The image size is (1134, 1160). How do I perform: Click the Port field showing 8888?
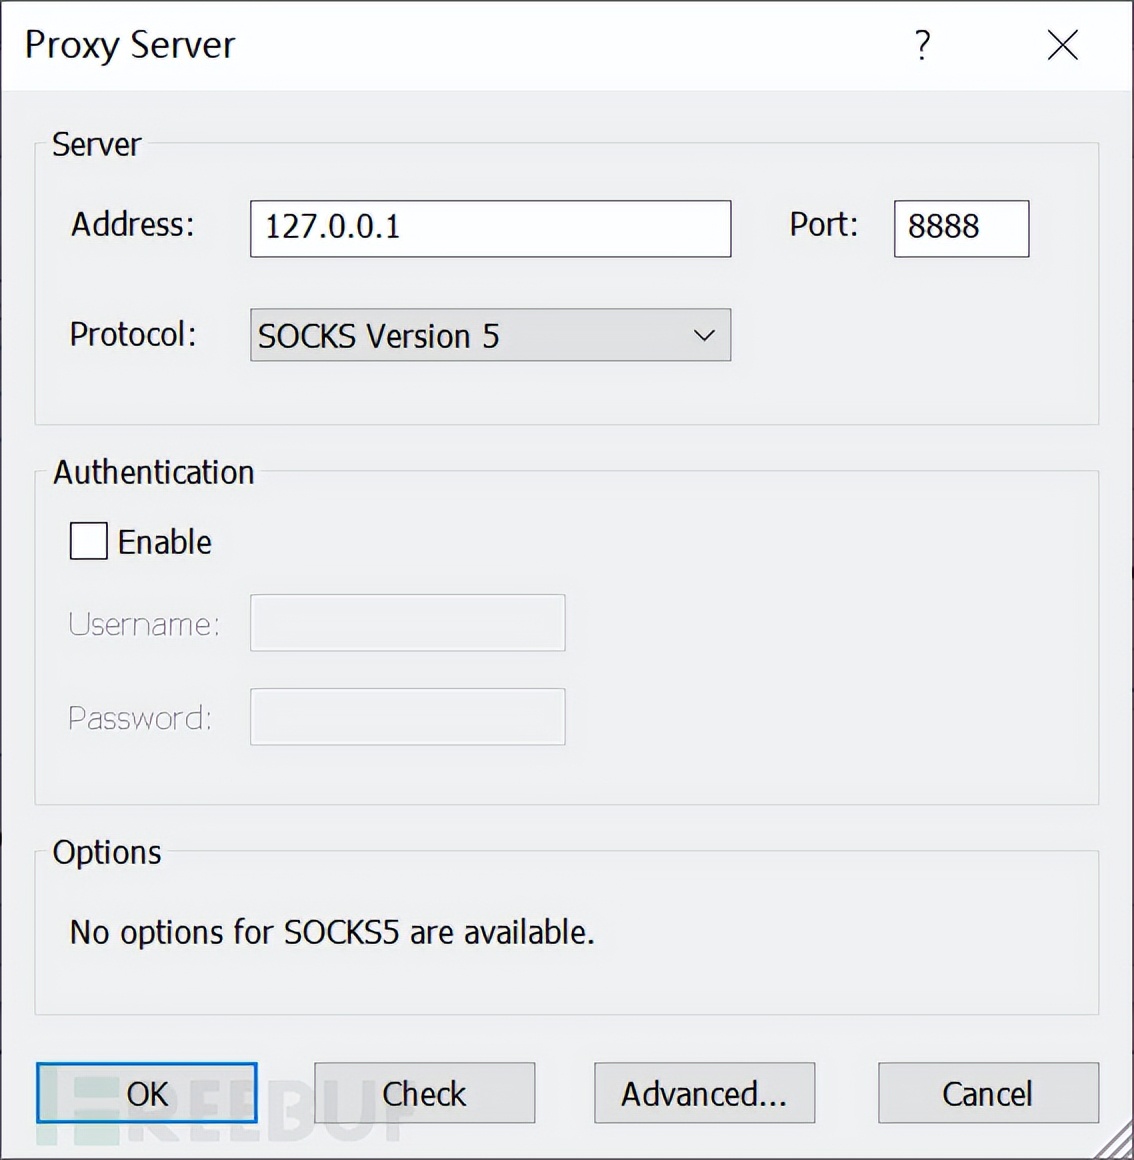(x=961, y=229)
